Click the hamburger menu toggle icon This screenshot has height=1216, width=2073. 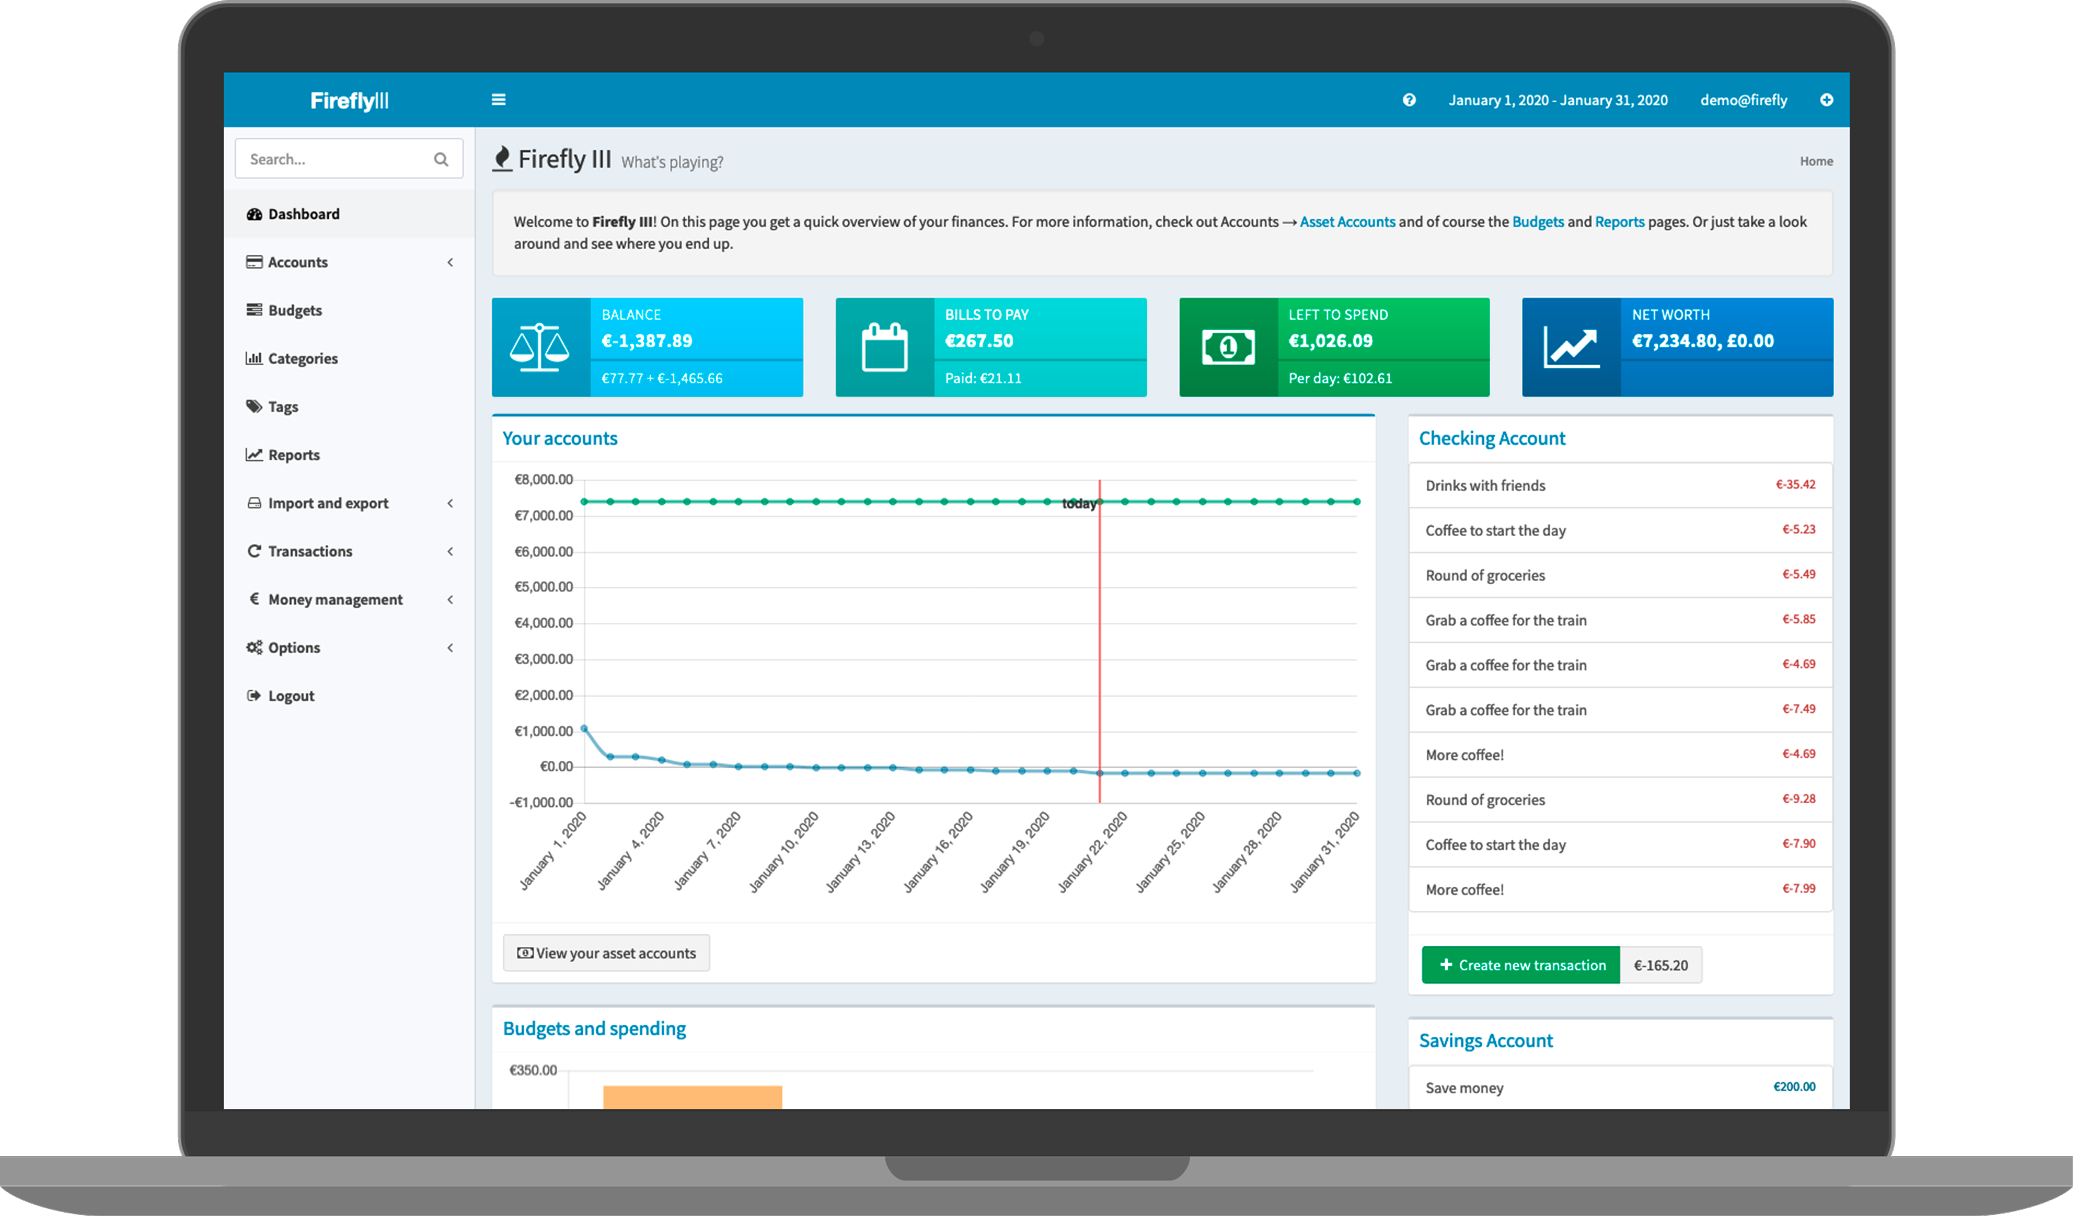[x=498, y=100]
